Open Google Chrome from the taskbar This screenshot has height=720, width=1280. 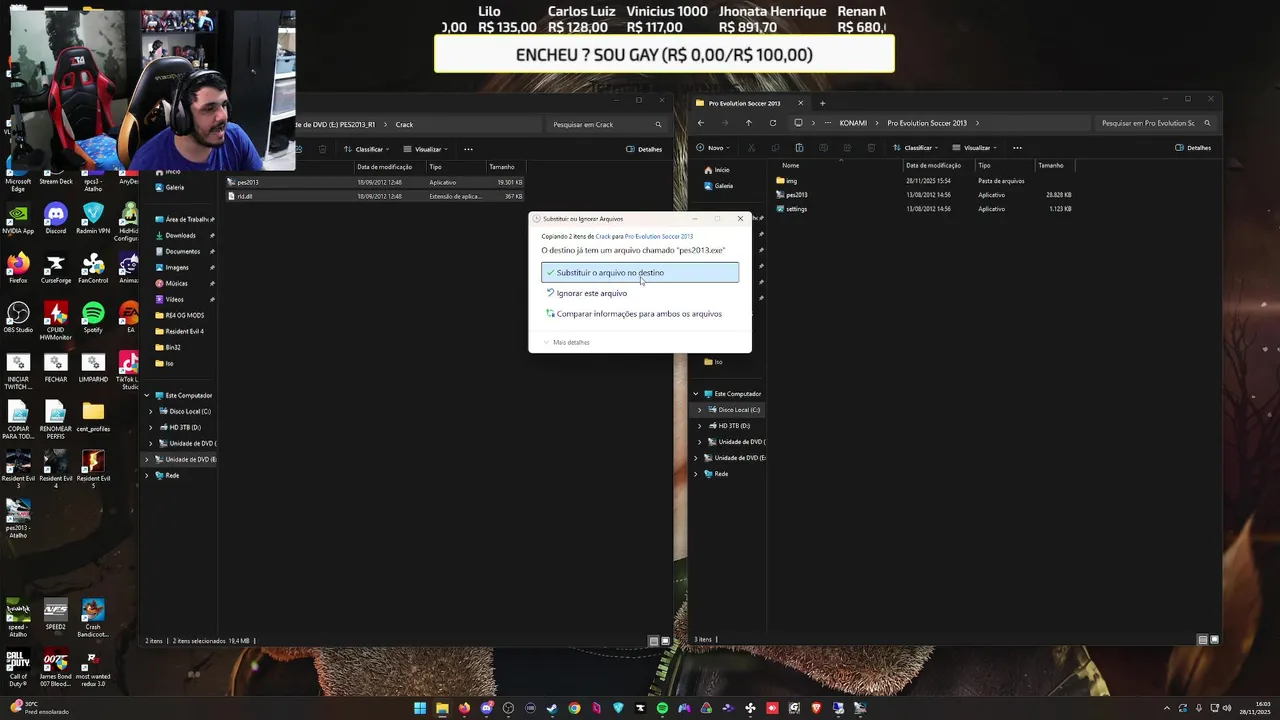(574, 708)
